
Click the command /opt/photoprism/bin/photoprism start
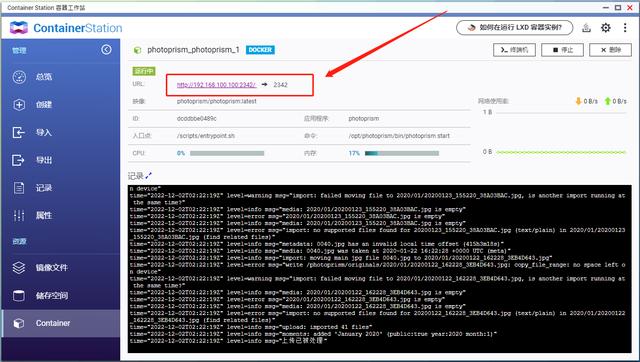[399, 136]
